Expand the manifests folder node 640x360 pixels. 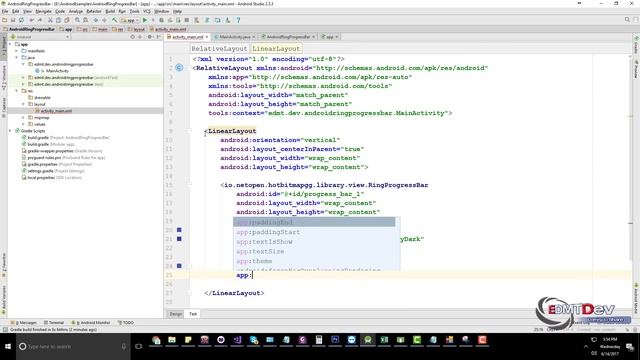(x=17, y=51)
